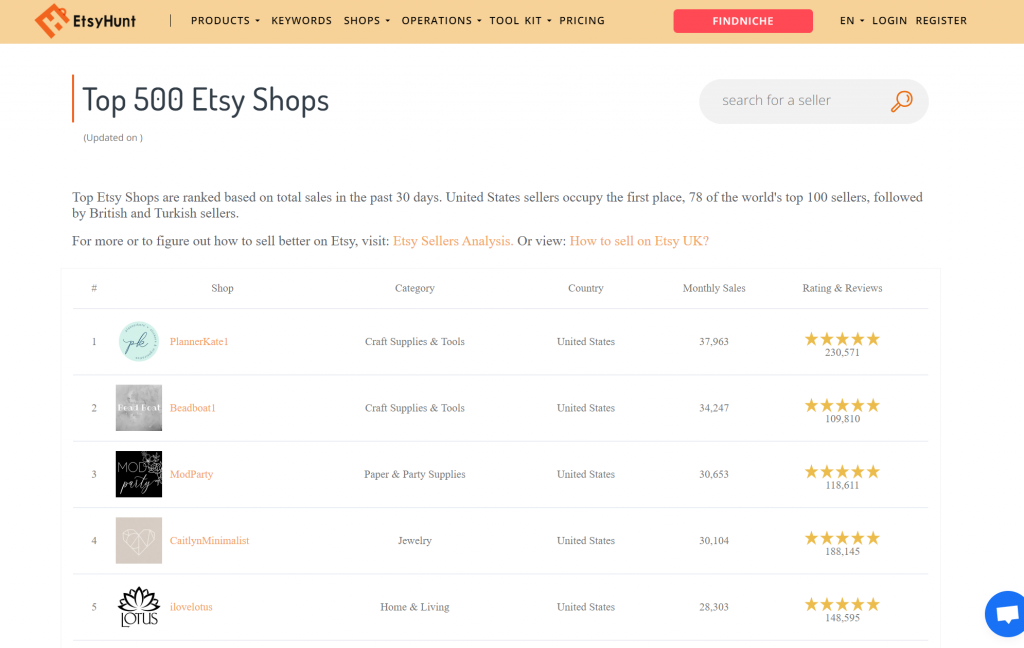The width and height of the screenshot is (1024, 648).
Task: Open the PRICING page from the menu
Action: pos(581,20)
